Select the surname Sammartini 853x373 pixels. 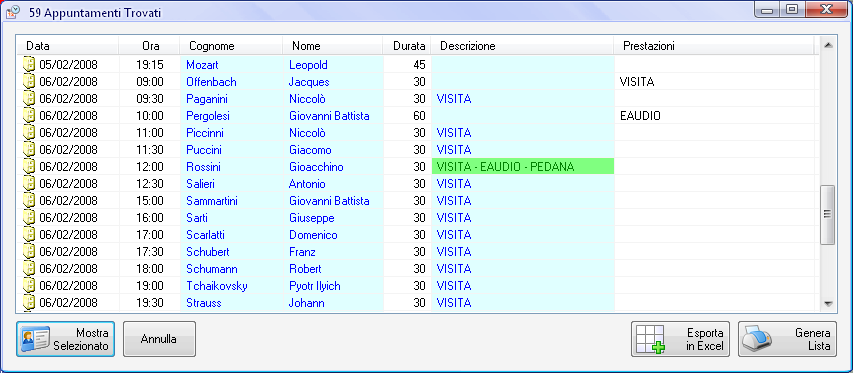pyautogui.click(x=212, y=201)
